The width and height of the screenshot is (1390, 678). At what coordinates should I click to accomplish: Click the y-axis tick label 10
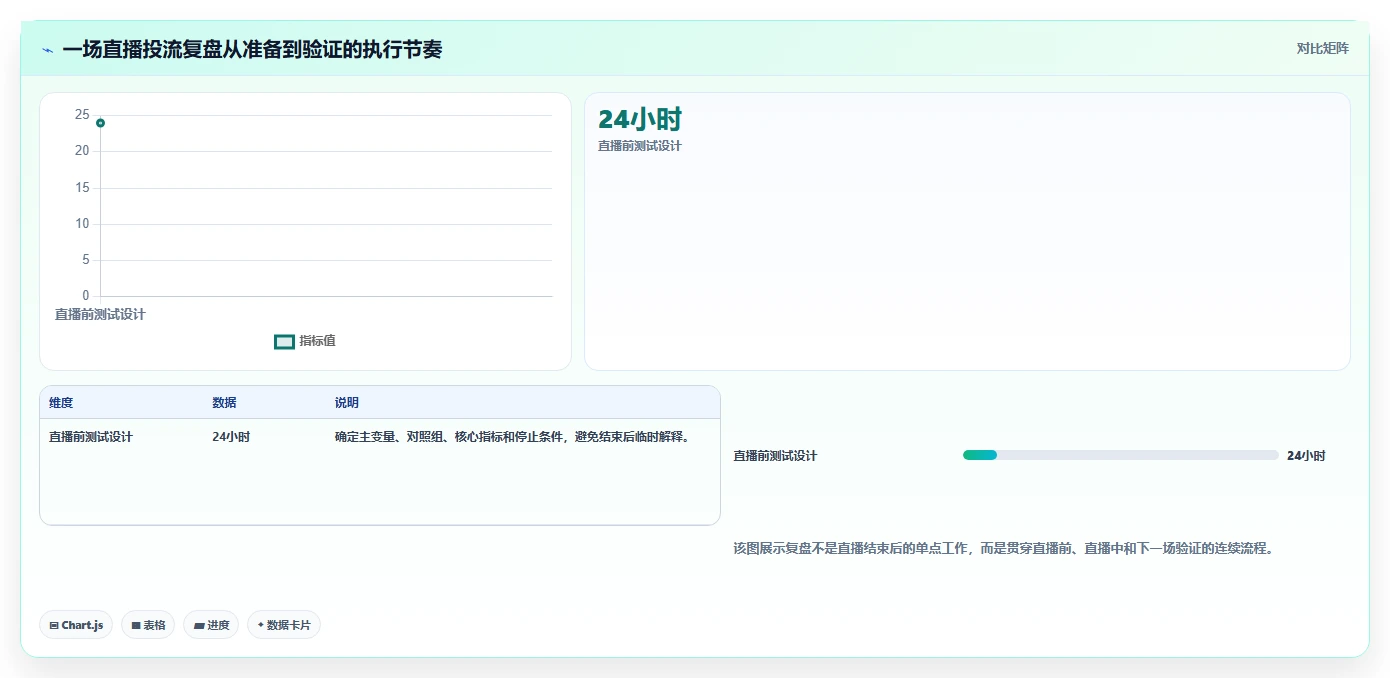coord(82,224)
